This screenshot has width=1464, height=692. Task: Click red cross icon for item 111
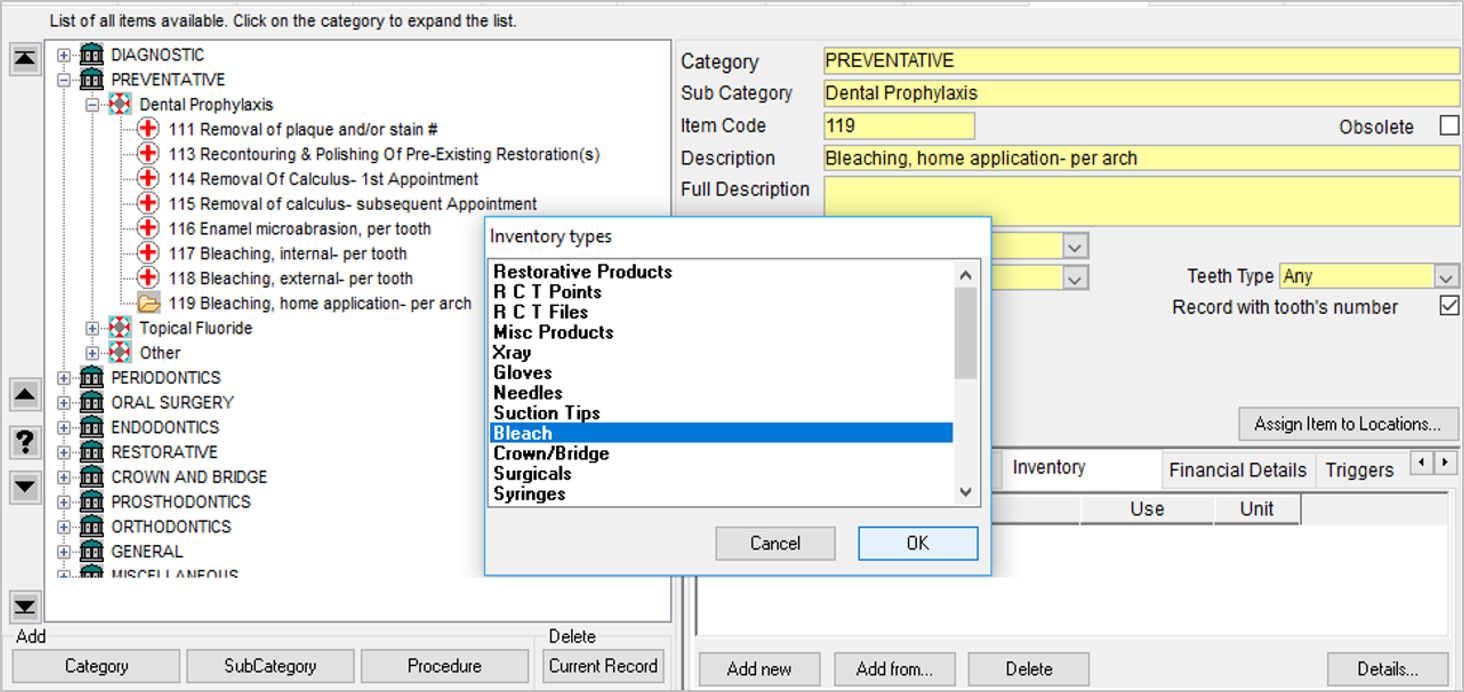(148, 129)
